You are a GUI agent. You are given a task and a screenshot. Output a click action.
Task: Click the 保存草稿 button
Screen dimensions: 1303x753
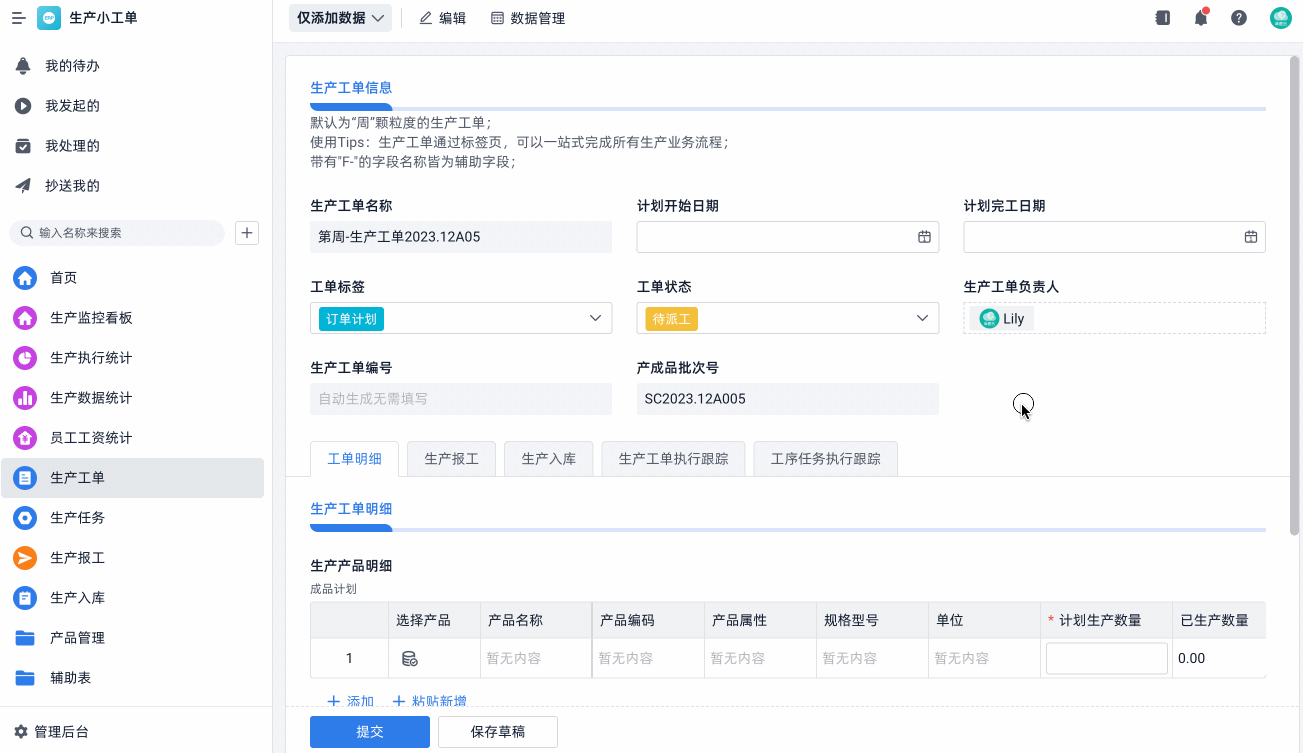(497, 732)
